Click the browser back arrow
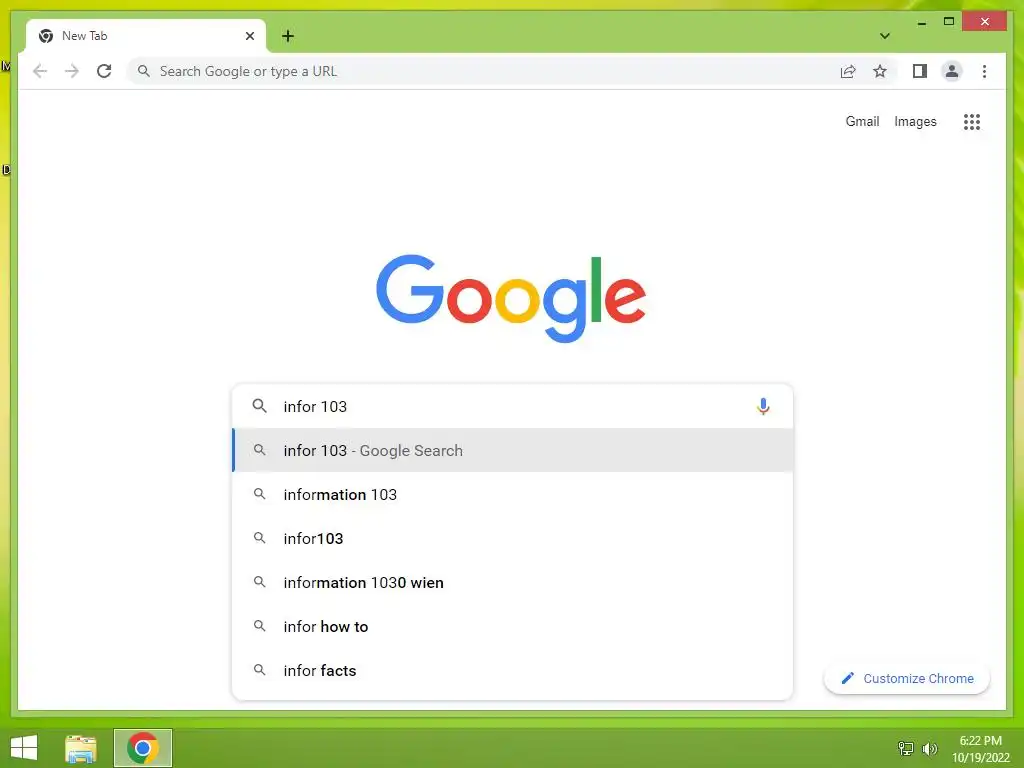This screenshot has width=1024, height=768. coord(40,71)
